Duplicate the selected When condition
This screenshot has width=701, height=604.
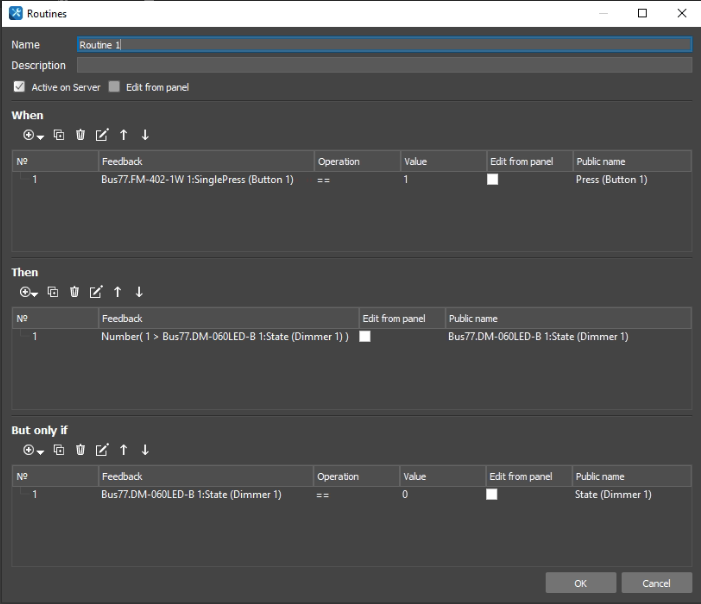click(x=59, y=135)
